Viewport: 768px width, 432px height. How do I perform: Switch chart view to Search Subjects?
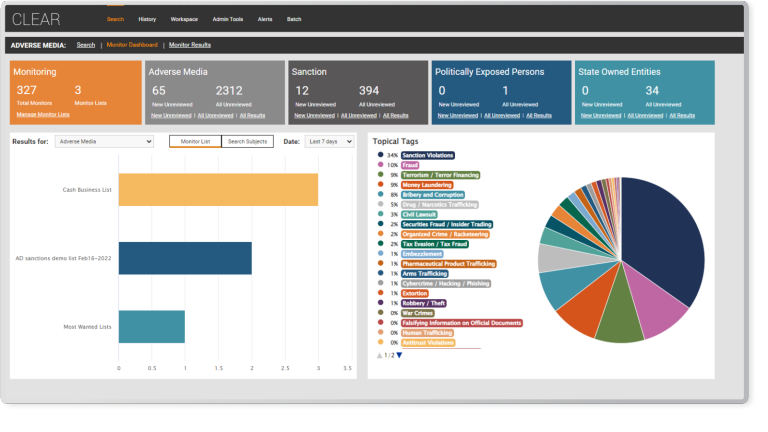(x=246, y=142)
